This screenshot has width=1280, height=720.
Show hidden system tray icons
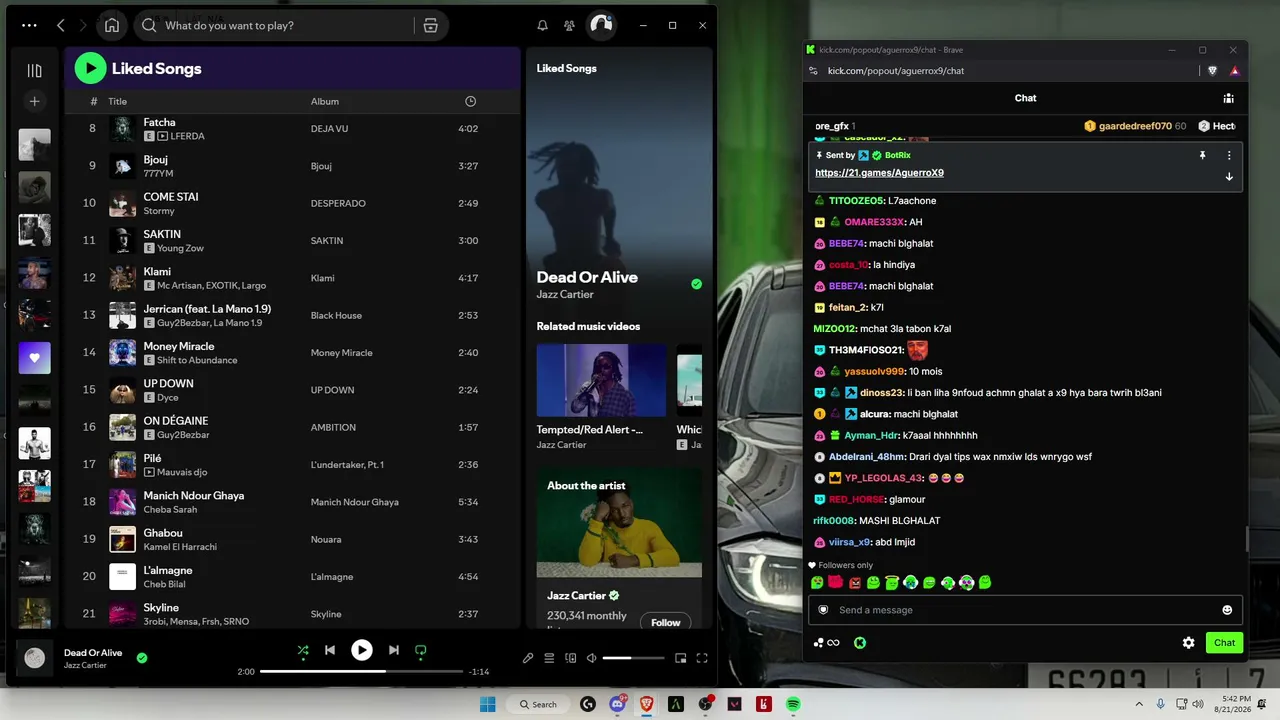(x=1139, y=704)
